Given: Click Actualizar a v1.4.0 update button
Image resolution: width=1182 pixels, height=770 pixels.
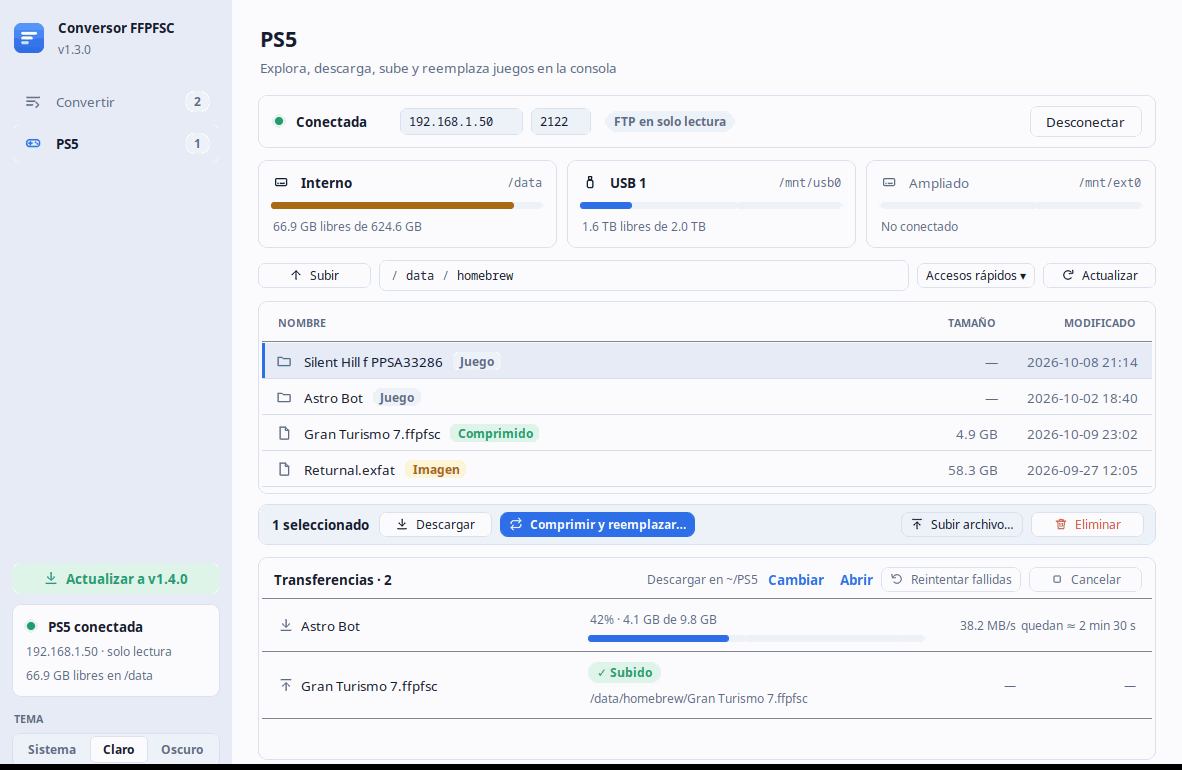Looking at the screenshot, I should pyautogui.click(x=116, y=578).
